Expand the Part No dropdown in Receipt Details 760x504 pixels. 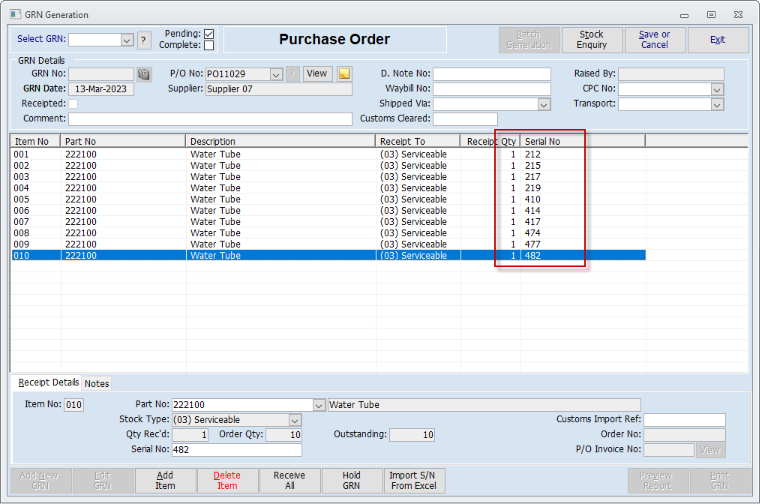318,405
